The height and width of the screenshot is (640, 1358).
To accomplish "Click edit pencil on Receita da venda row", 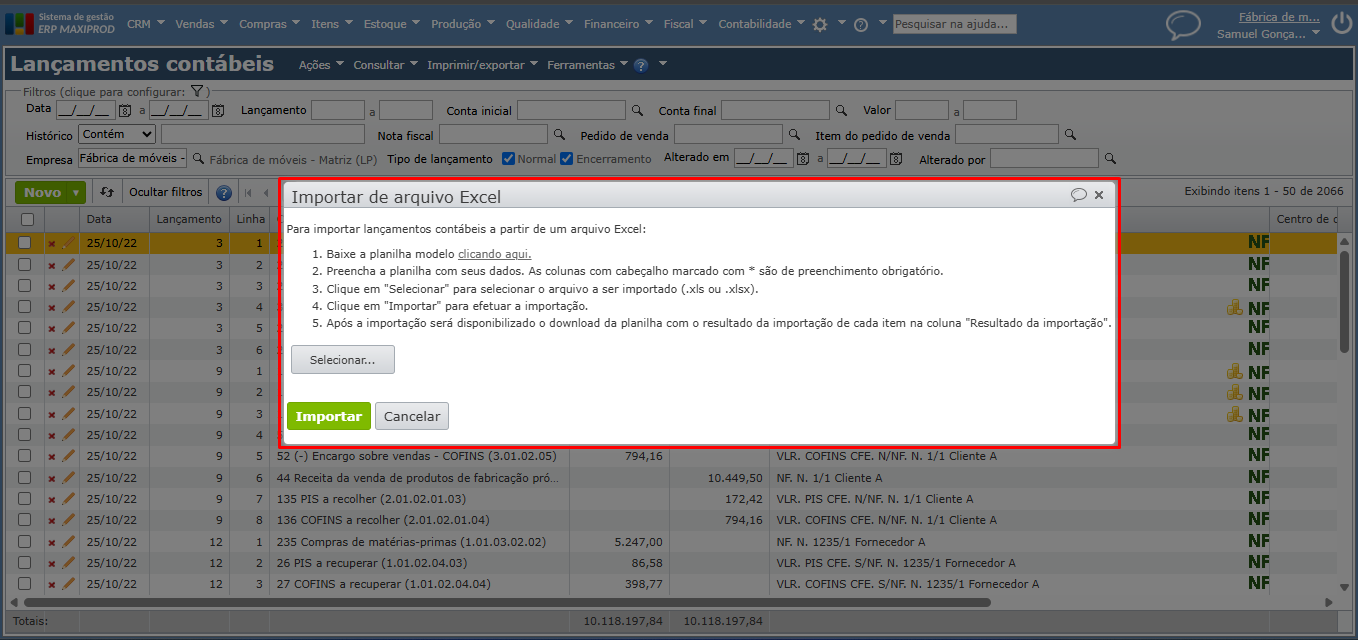I will pyautogui.click(x=69, y=477).
